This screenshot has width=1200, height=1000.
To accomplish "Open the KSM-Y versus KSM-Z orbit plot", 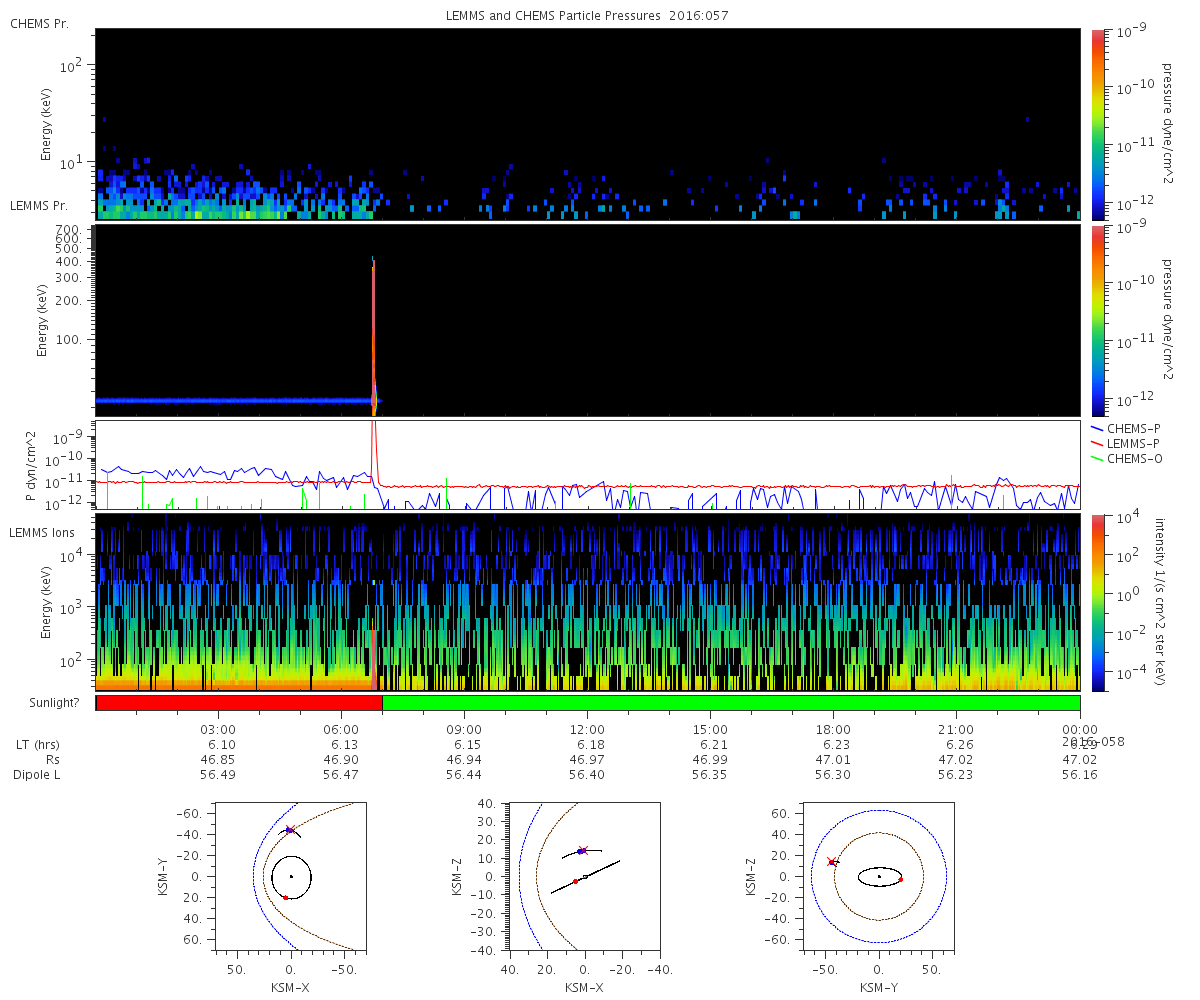I will [x=879, y=875].
